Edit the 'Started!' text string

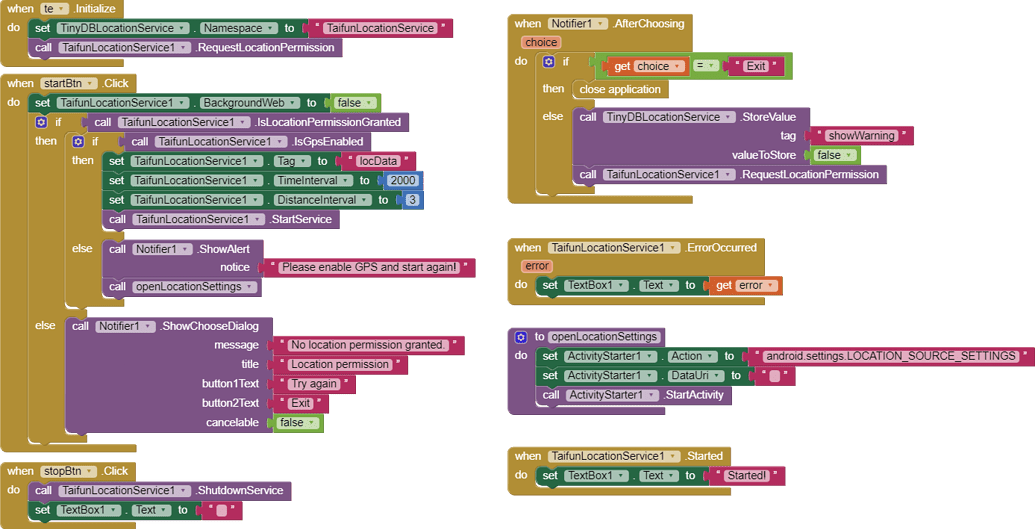click(747, 476)
